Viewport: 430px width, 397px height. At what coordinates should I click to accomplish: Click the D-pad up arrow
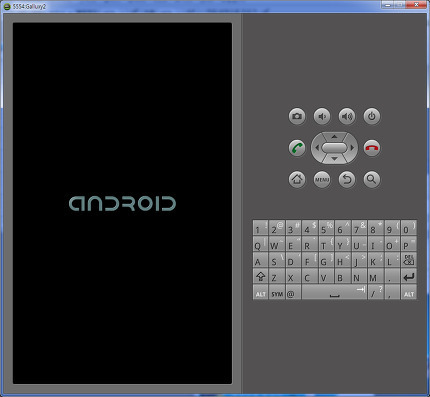[x=334, y=137]
